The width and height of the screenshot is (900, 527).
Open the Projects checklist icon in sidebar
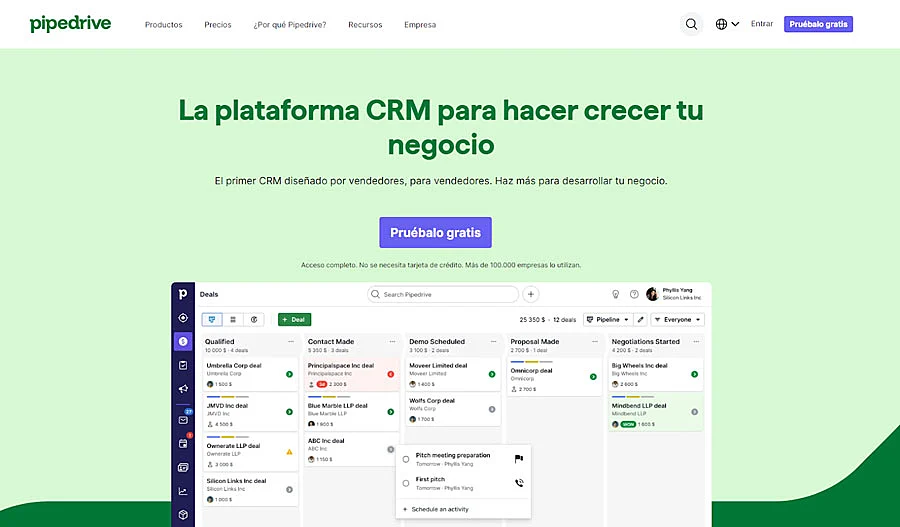(183, 365)
